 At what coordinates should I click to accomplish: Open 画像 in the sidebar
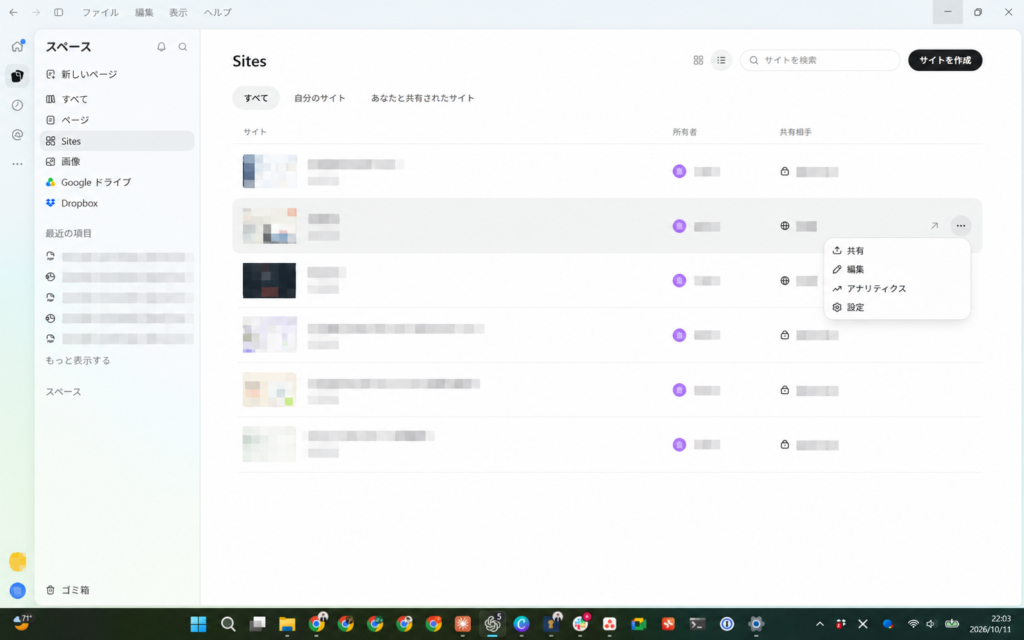pos(118,161)
